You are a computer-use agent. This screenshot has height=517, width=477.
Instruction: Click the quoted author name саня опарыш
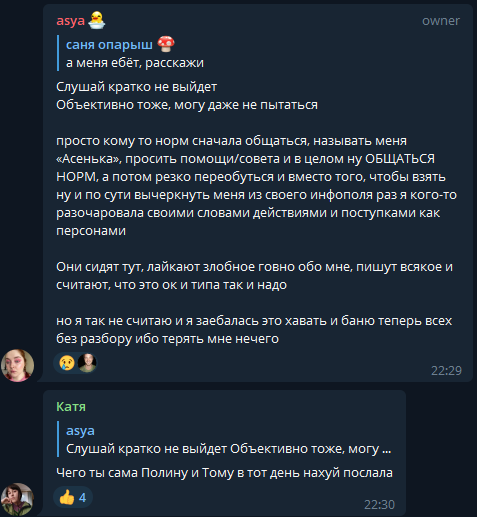109,44
